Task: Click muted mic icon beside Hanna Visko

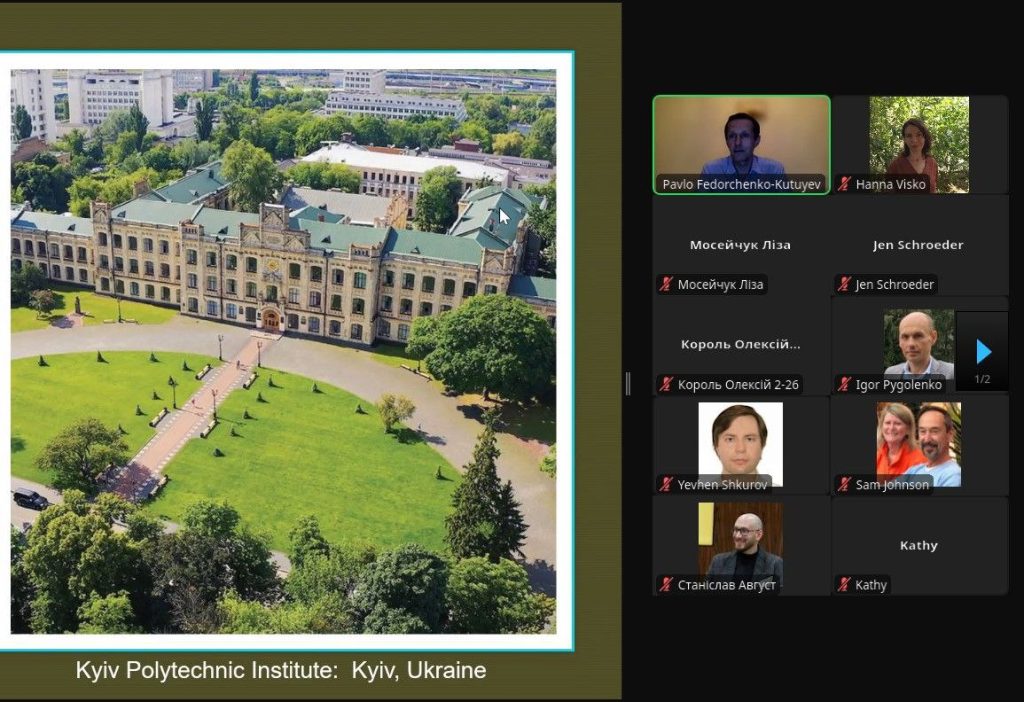Action: [844, 184]
